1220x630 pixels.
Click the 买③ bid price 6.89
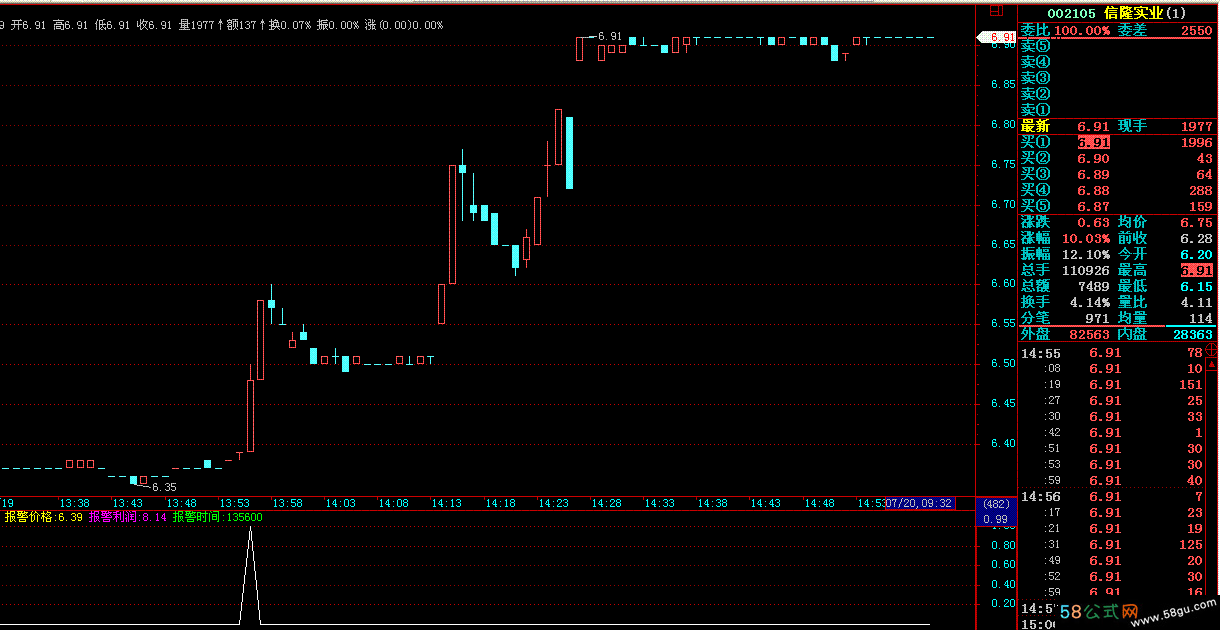[x=1093, y=174]
